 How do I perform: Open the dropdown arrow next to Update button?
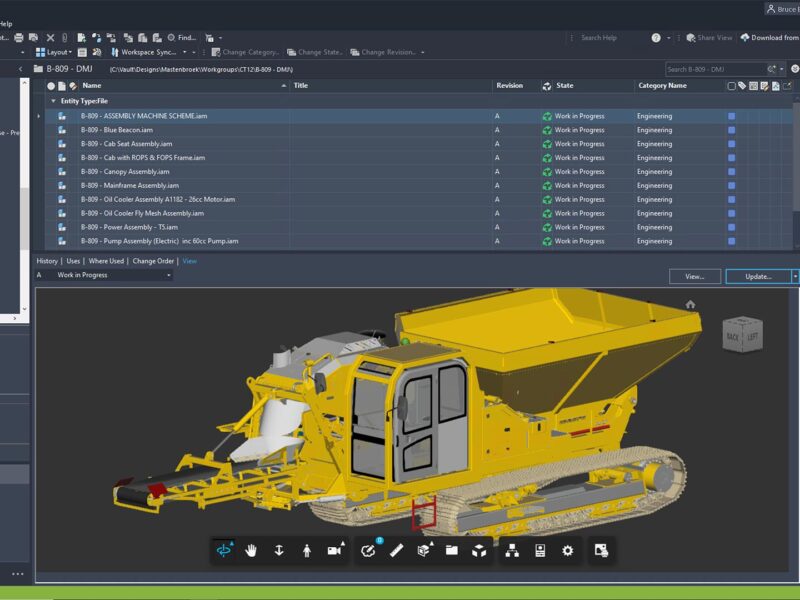pos(794,277)
